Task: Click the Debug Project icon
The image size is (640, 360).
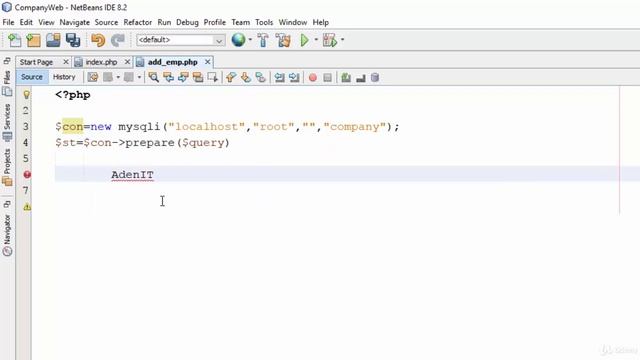Action: [x=330, y=40]
